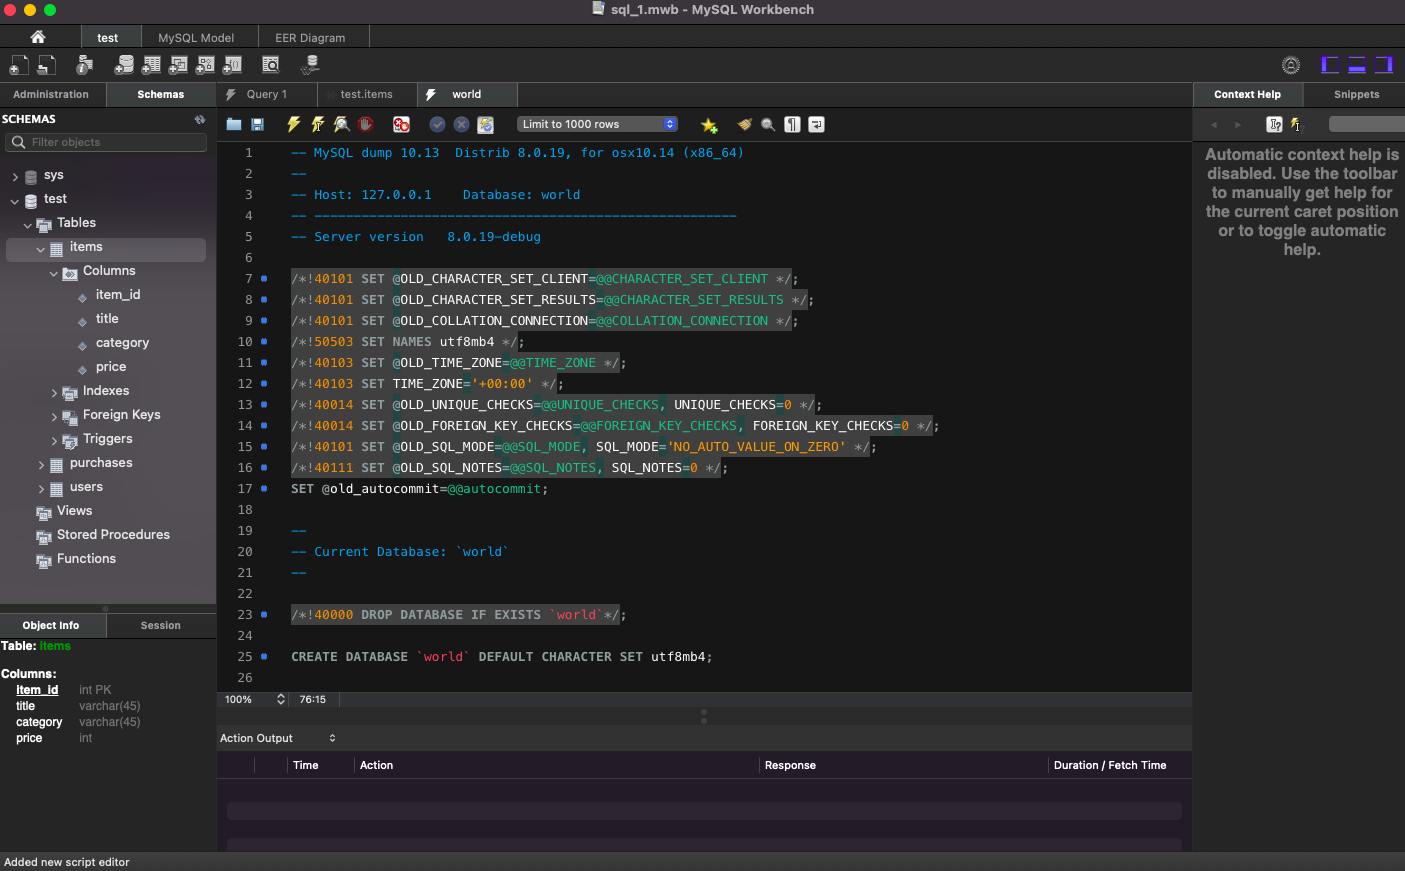Screen dimensions: 1405x871
Task: Switch to the Query 1 tab
Action: [267, 94]
